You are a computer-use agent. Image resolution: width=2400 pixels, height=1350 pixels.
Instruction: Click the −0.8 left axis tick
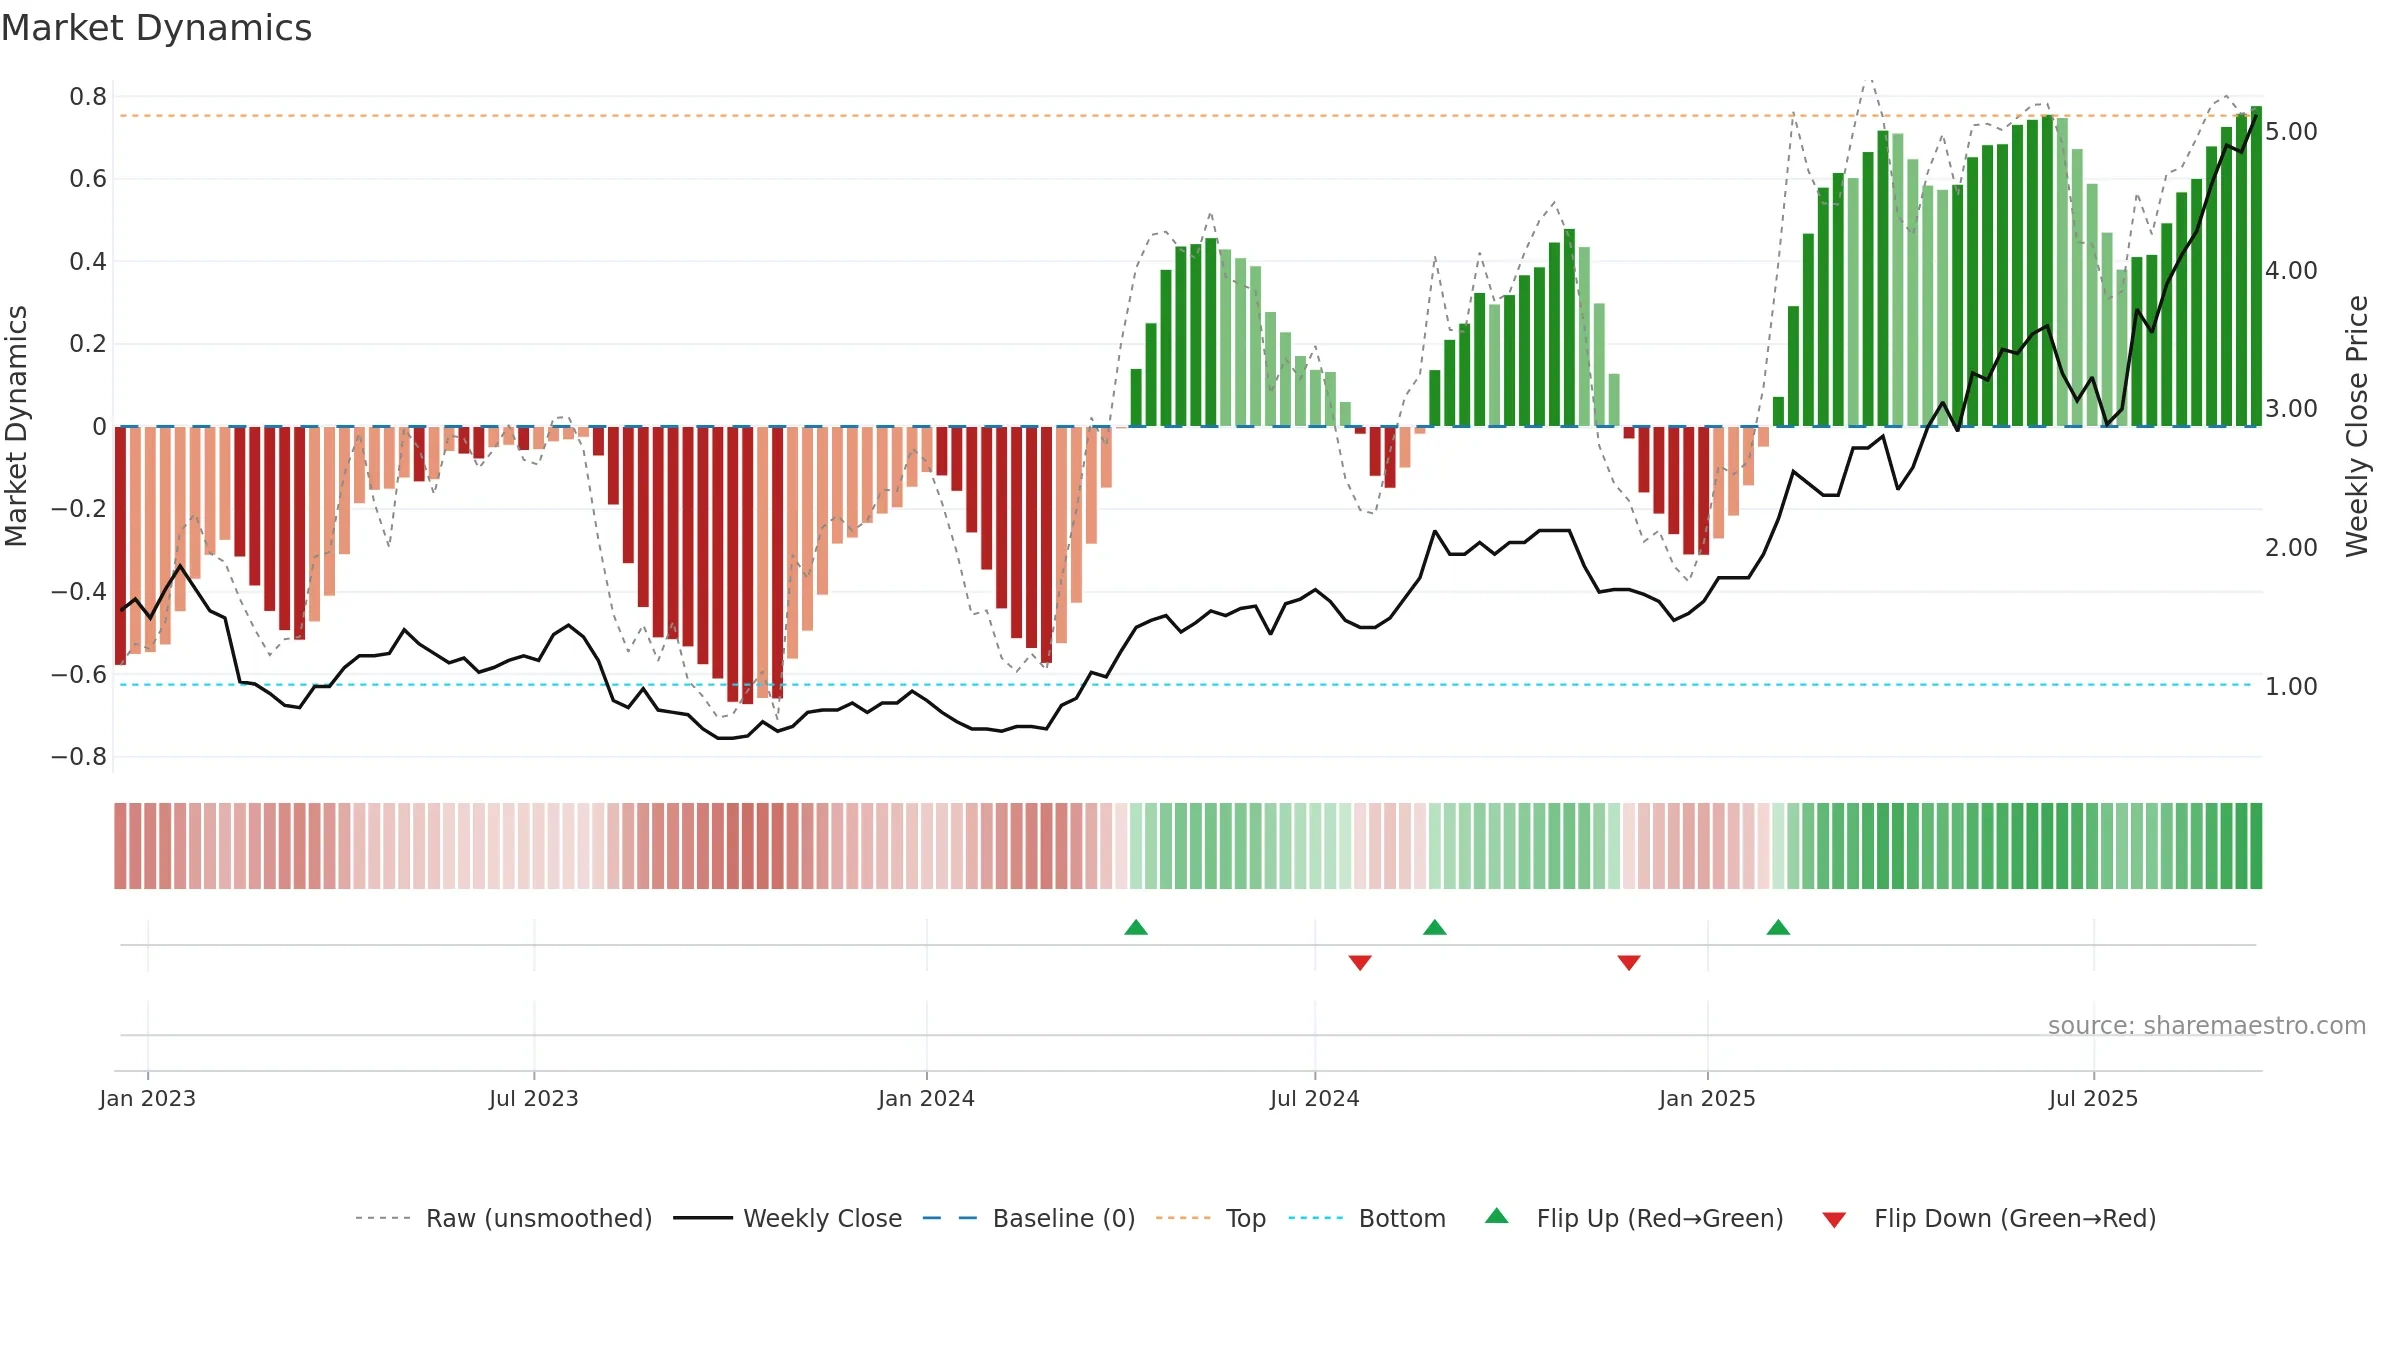pos(79,757)
